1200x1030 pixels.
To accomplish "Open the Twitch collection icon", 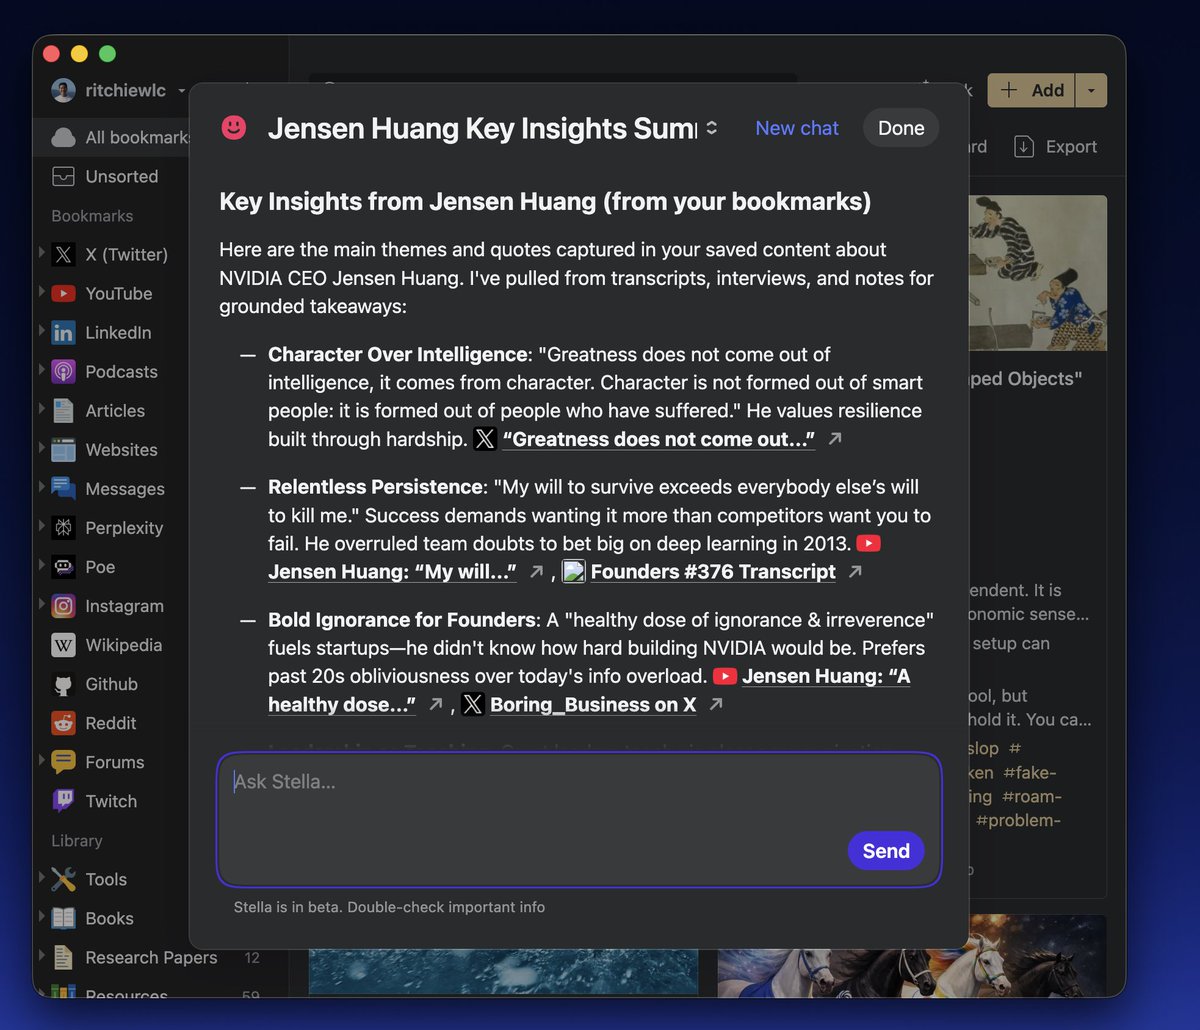I will click(x=63, y=801).
